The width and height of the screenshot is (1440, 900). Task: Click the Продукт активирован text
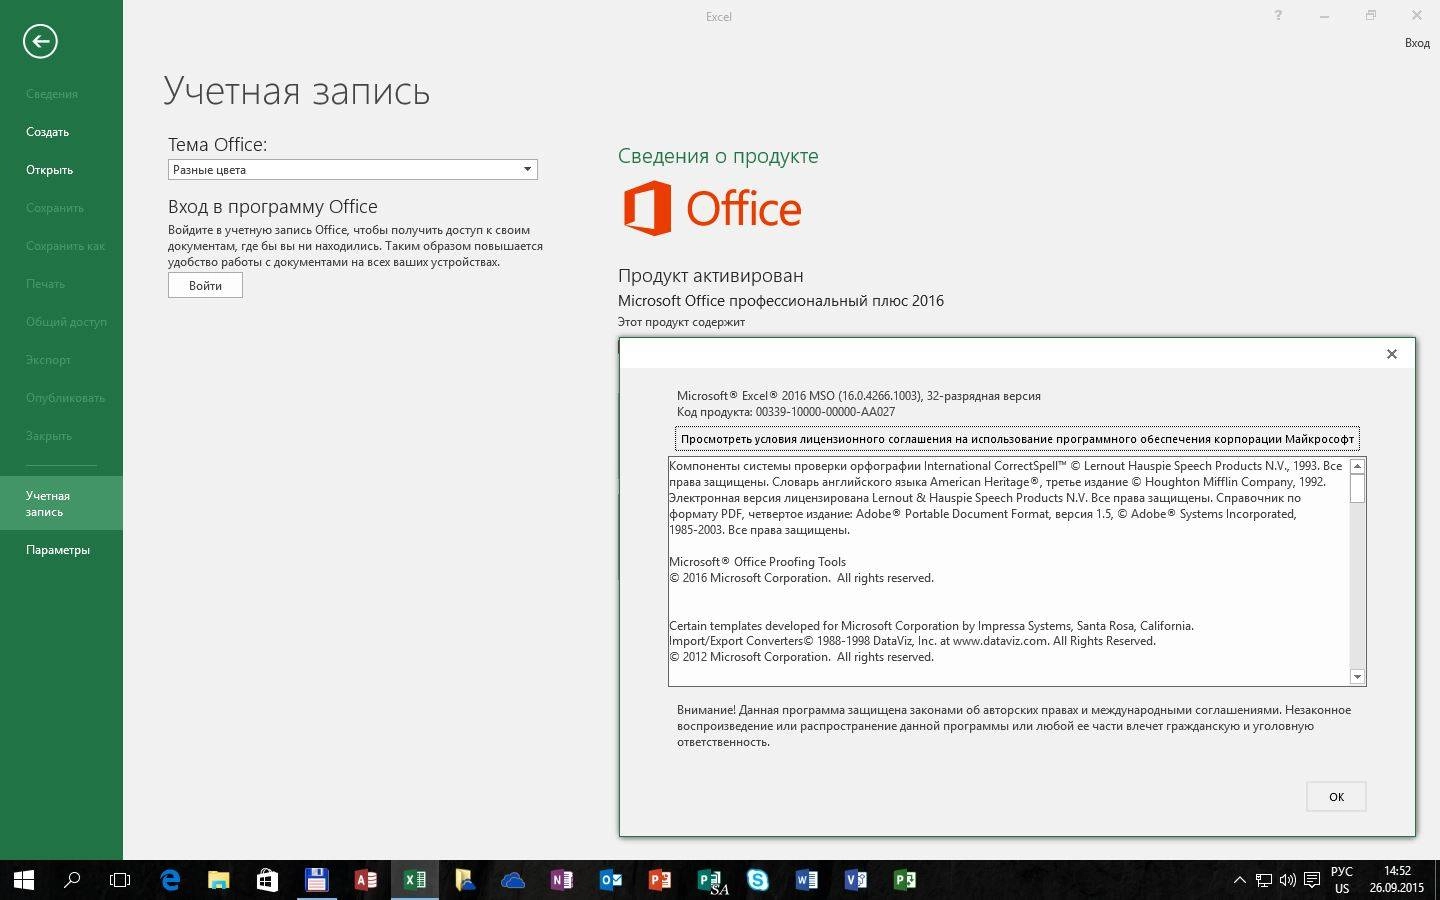tap(710, 275)
